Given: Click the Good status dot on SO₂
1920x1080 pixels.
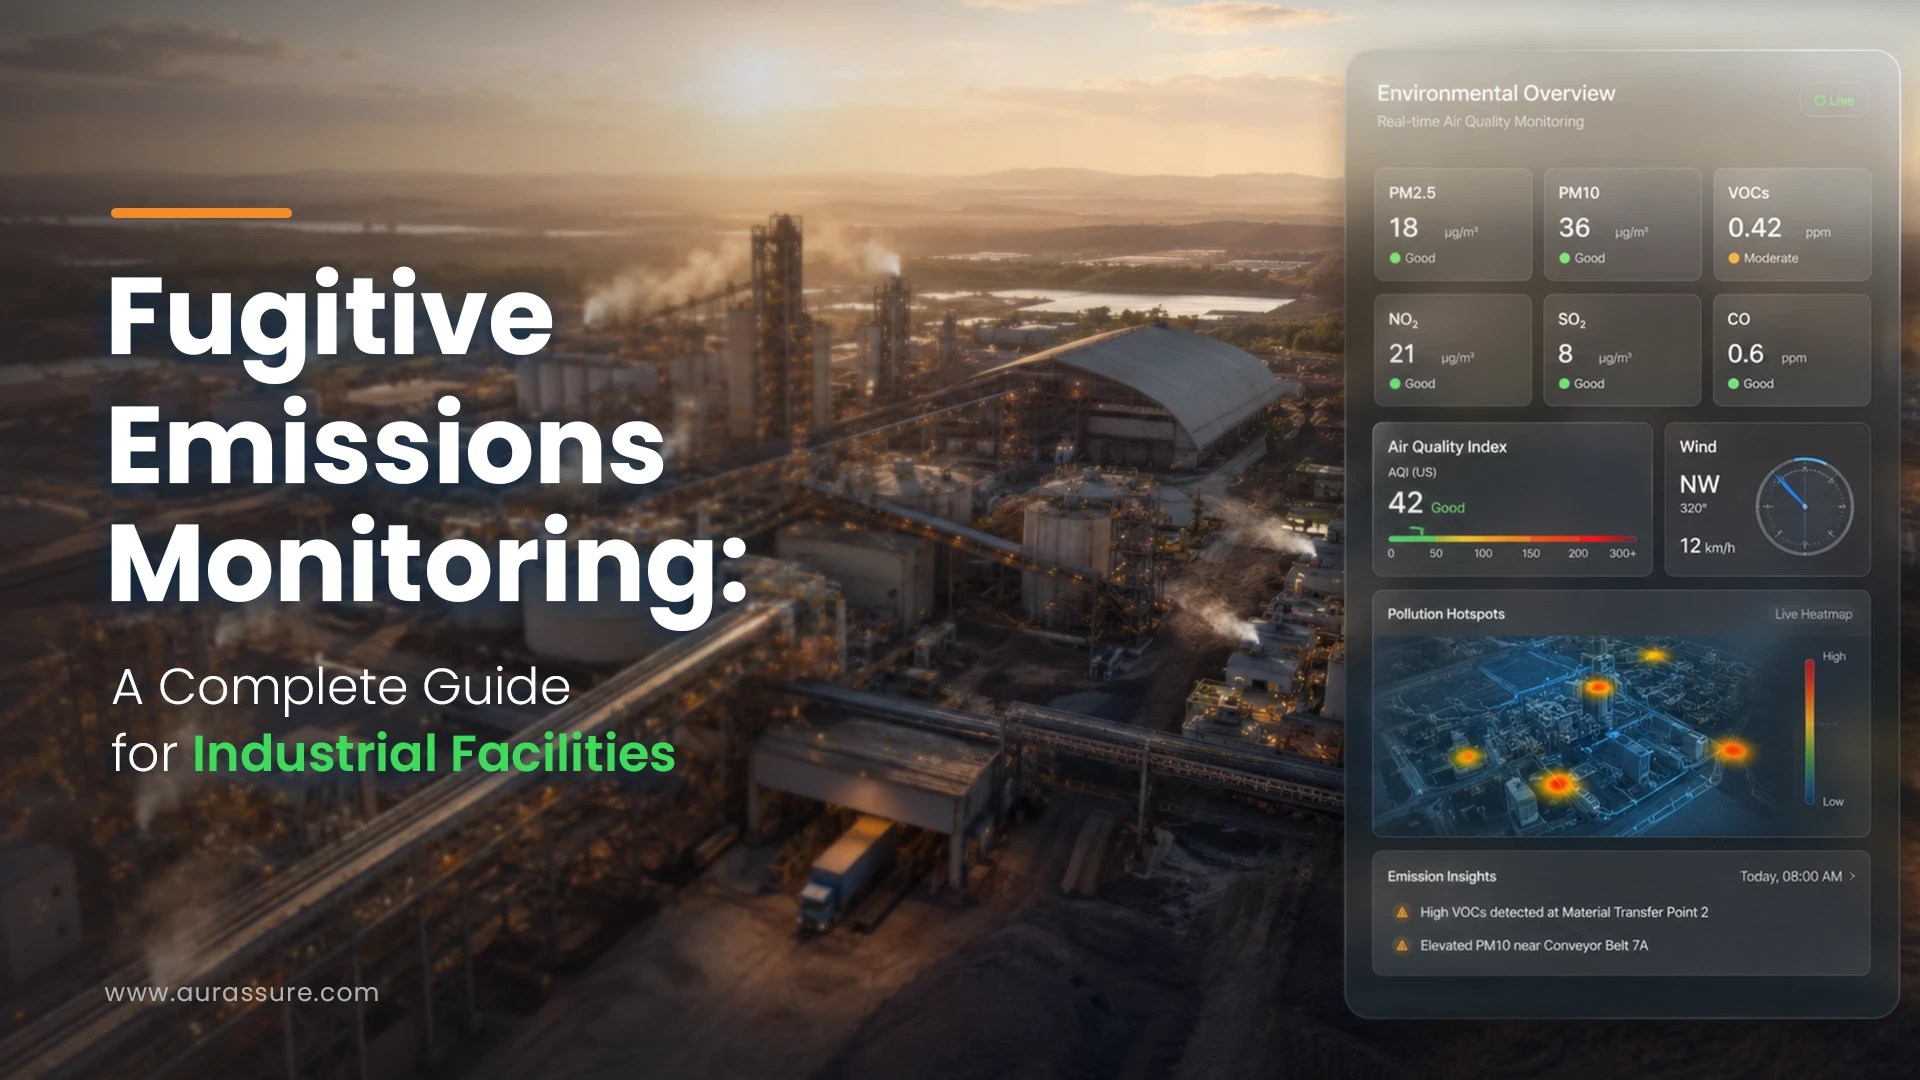Looking at the screenshot, I should 1564,384.
